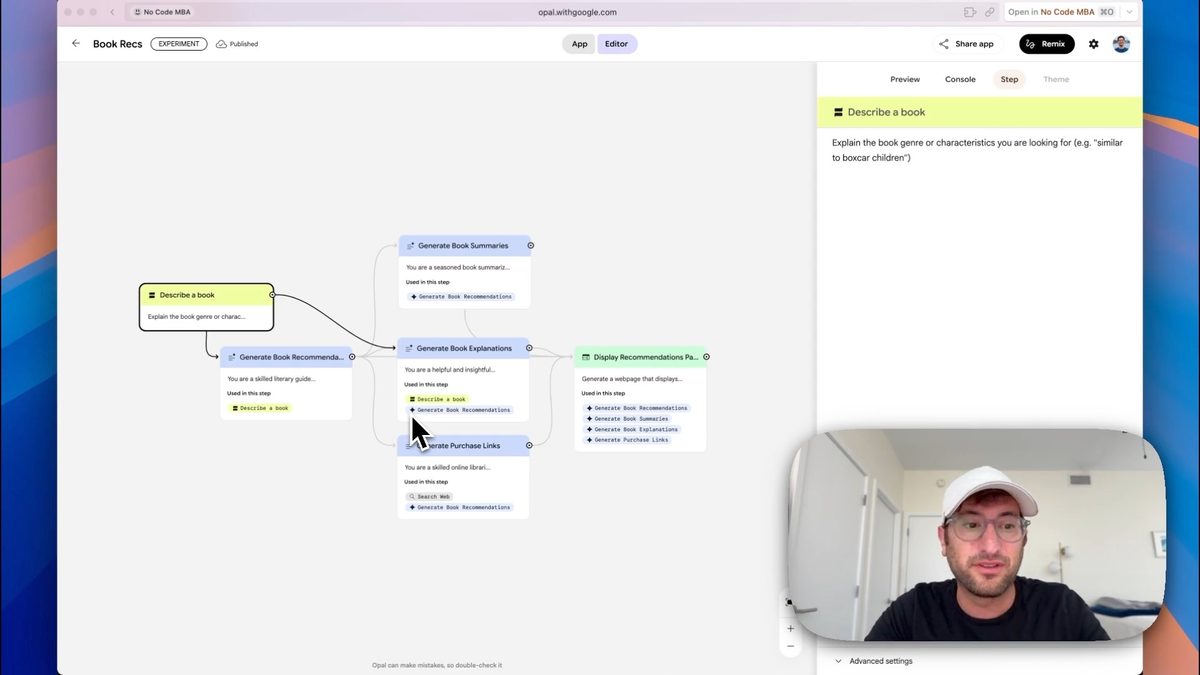This screenshot has width=1200, height=675.
Task: Click output port of Generate Book Recommendations node
Action: (352, 356)
